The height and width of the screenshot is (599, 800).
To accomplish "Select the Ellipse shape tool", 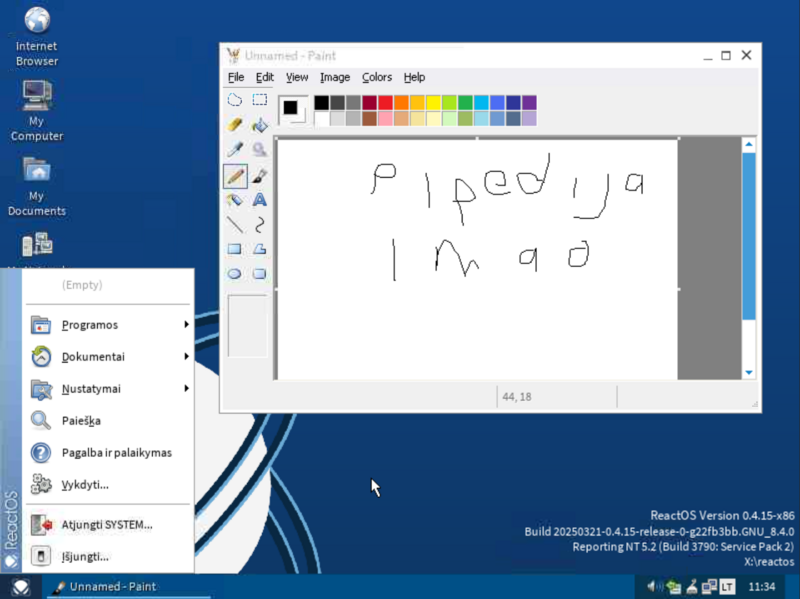I will [235, 273].
